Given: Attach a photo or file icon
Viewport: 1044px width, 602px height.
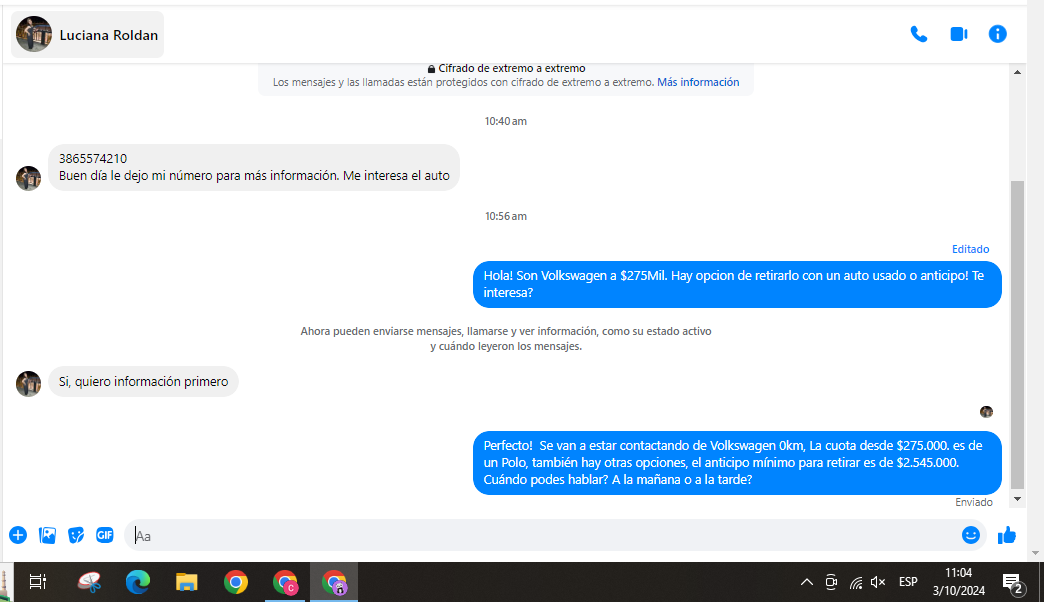Looking at the screenshot, I should pyautogui.click(x=47, y=535).
